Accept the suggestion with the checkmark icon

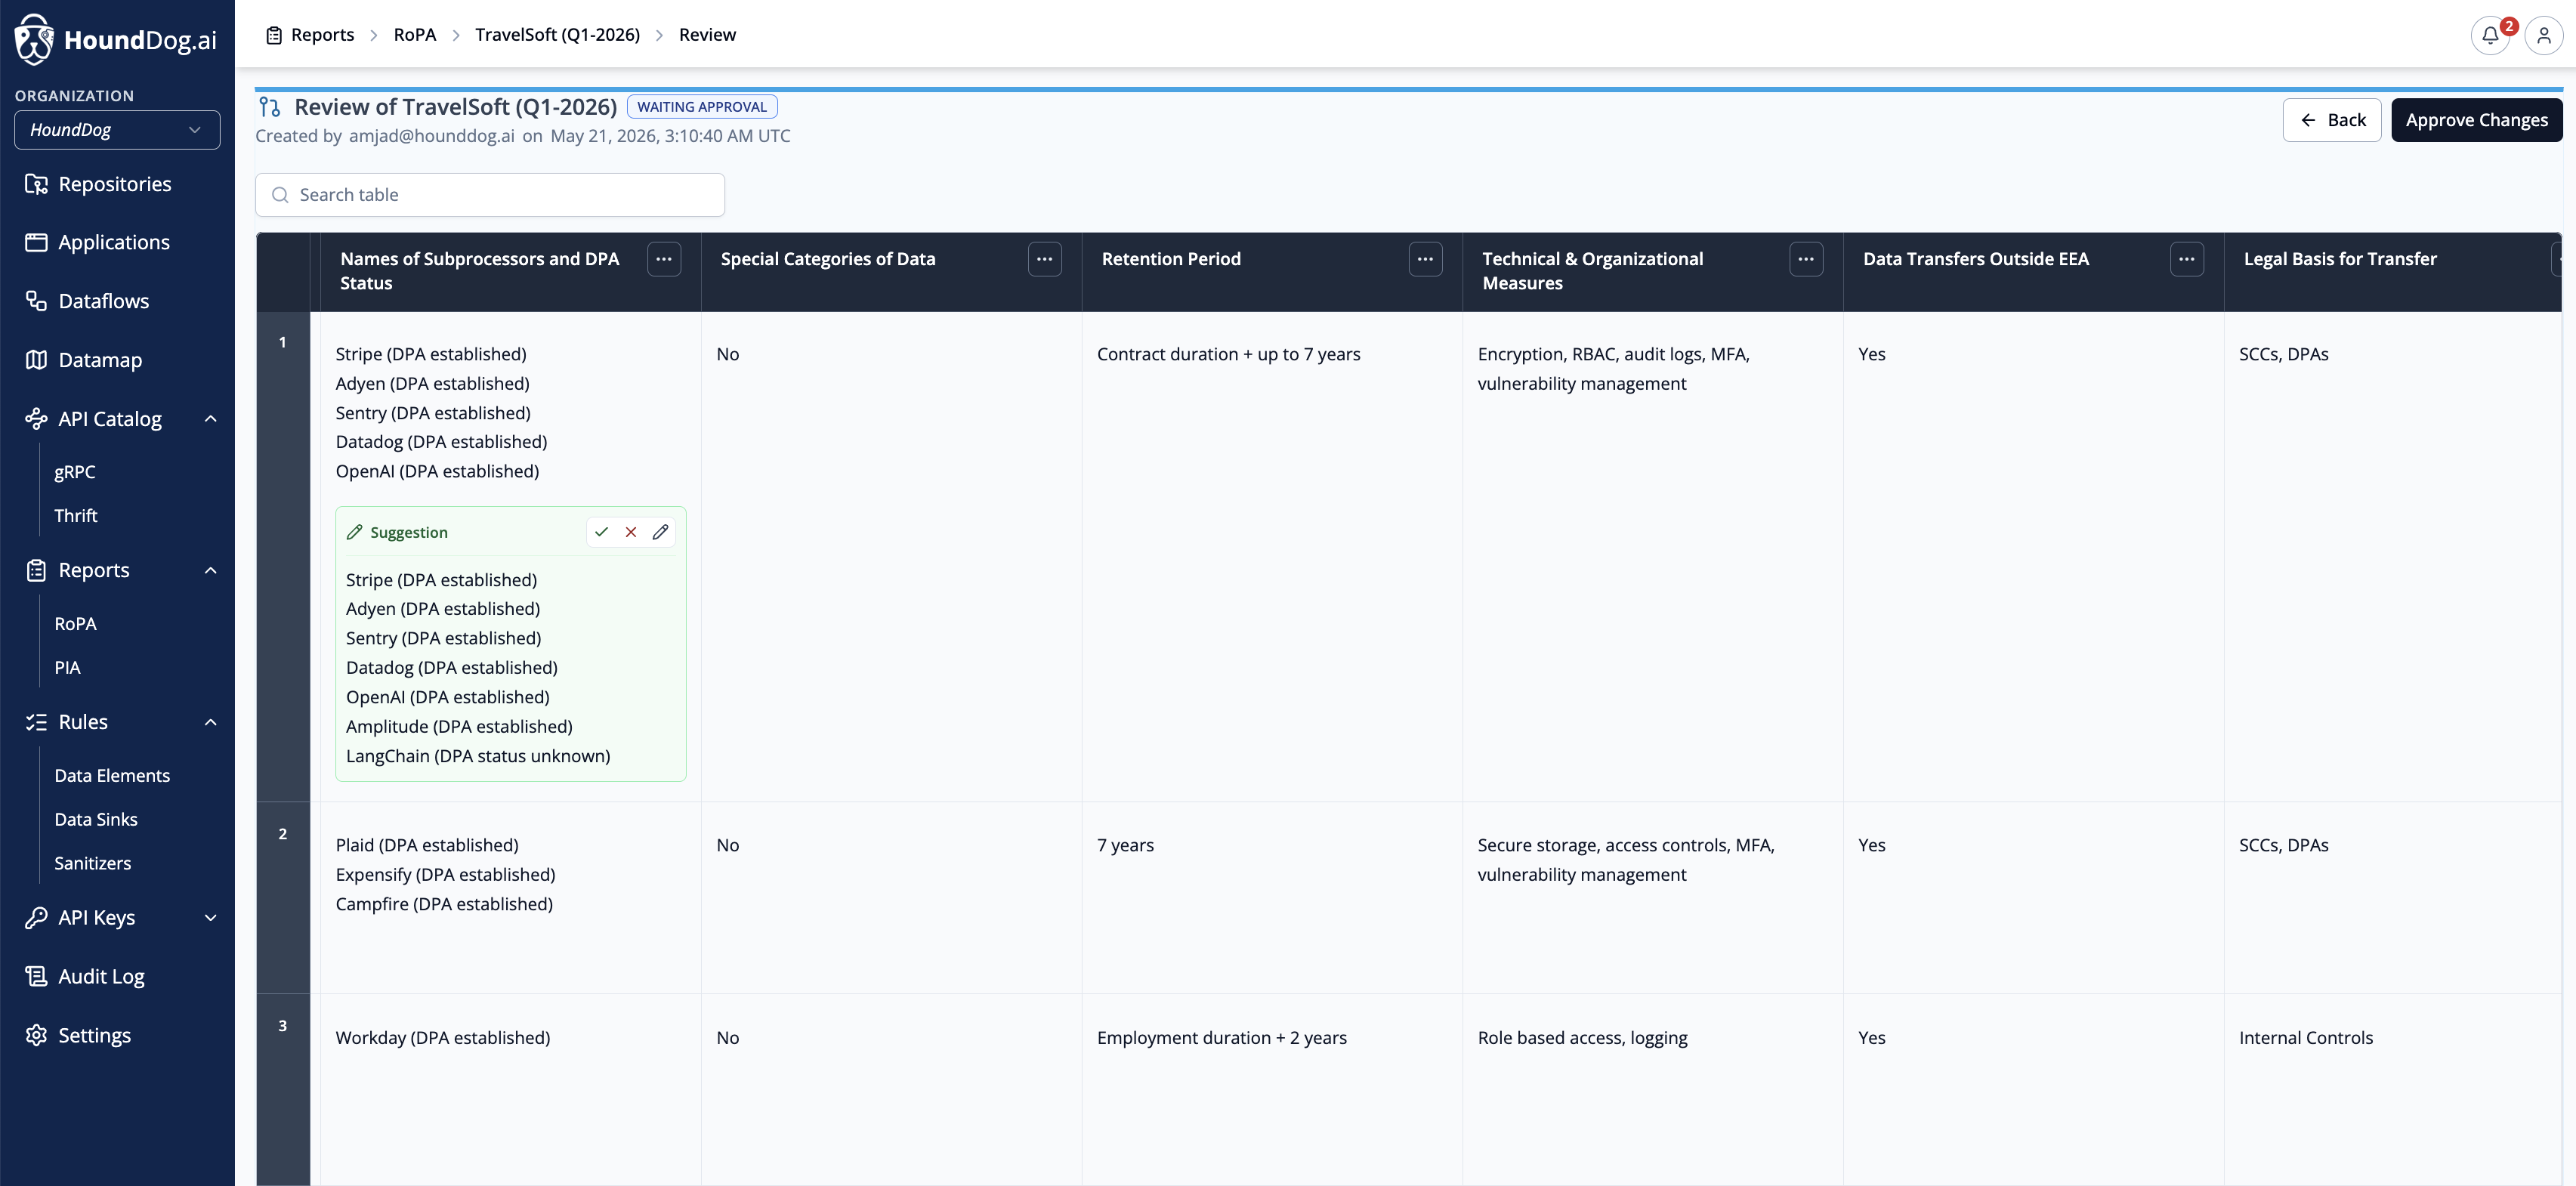[601, 532]
